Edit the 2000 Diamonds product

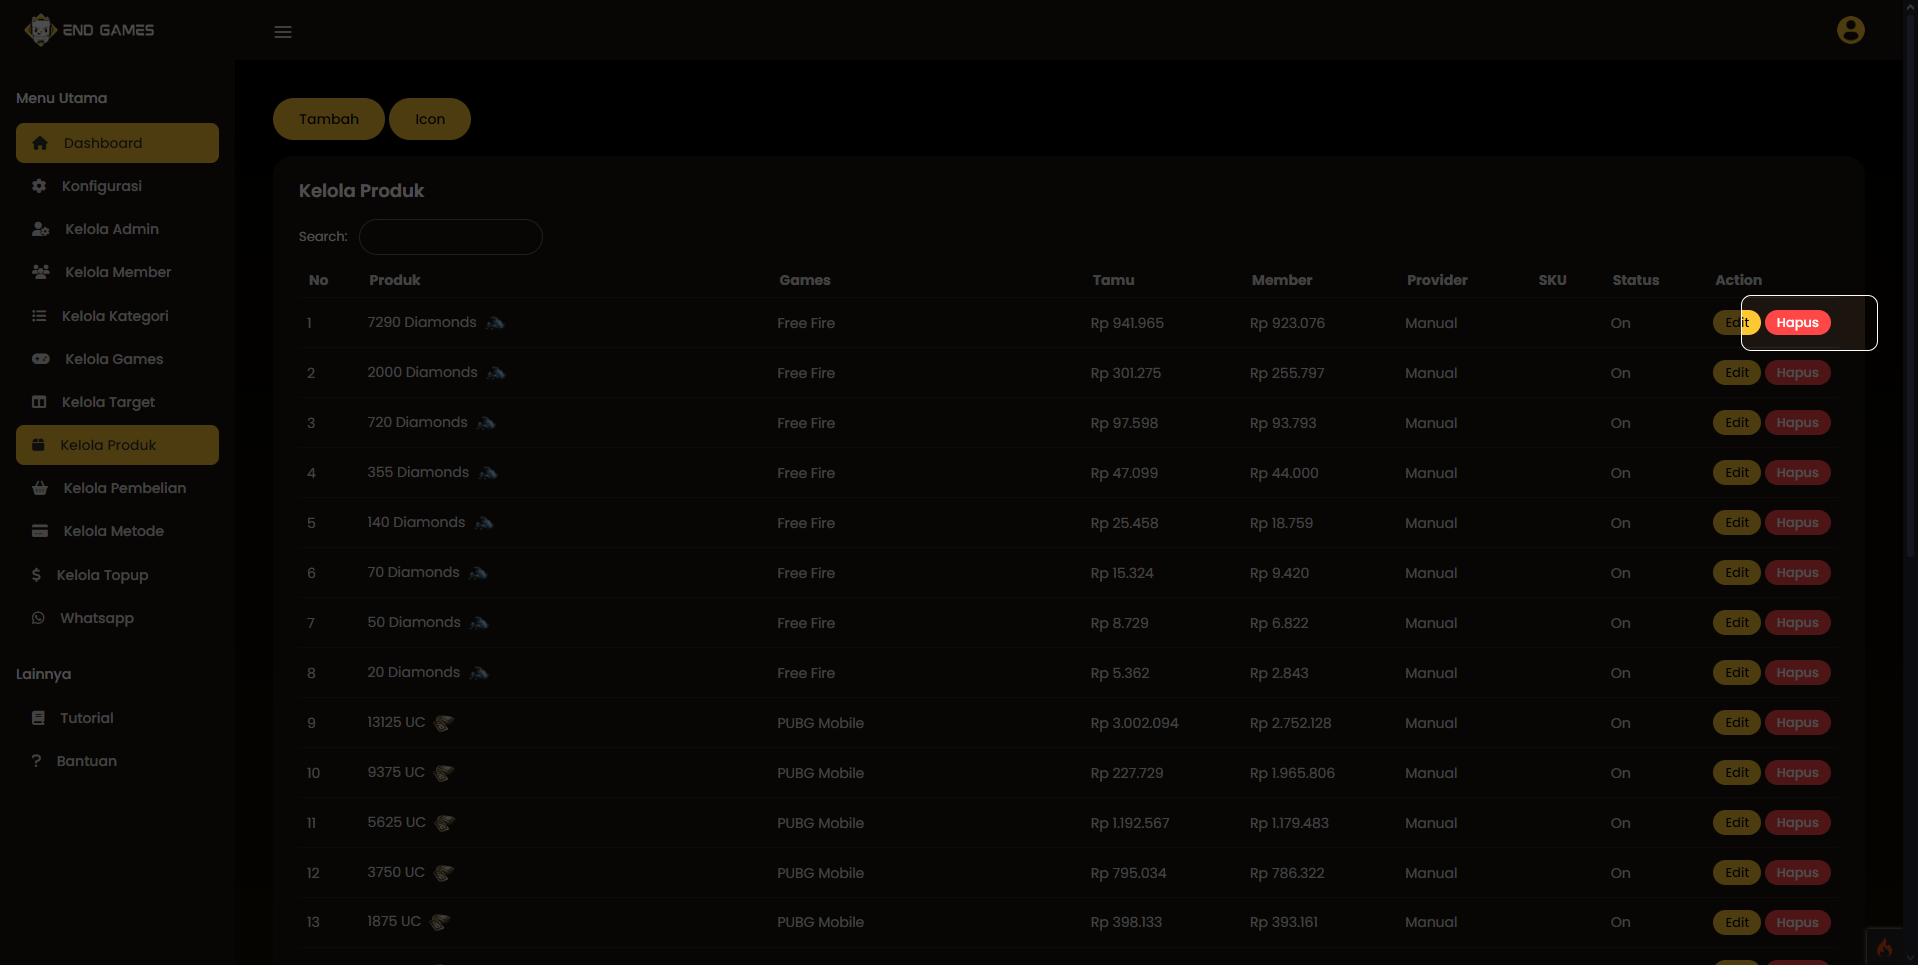pyautogui.click(x=1736, y=373)
